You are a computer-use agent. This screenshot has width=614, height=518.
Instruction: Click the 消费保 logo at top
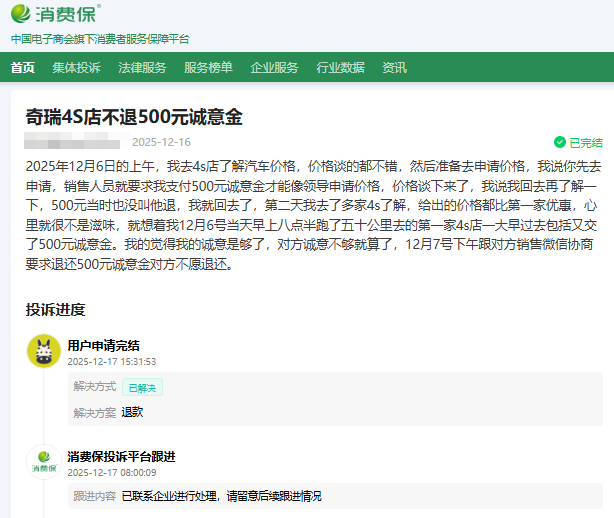coord(55,15)
